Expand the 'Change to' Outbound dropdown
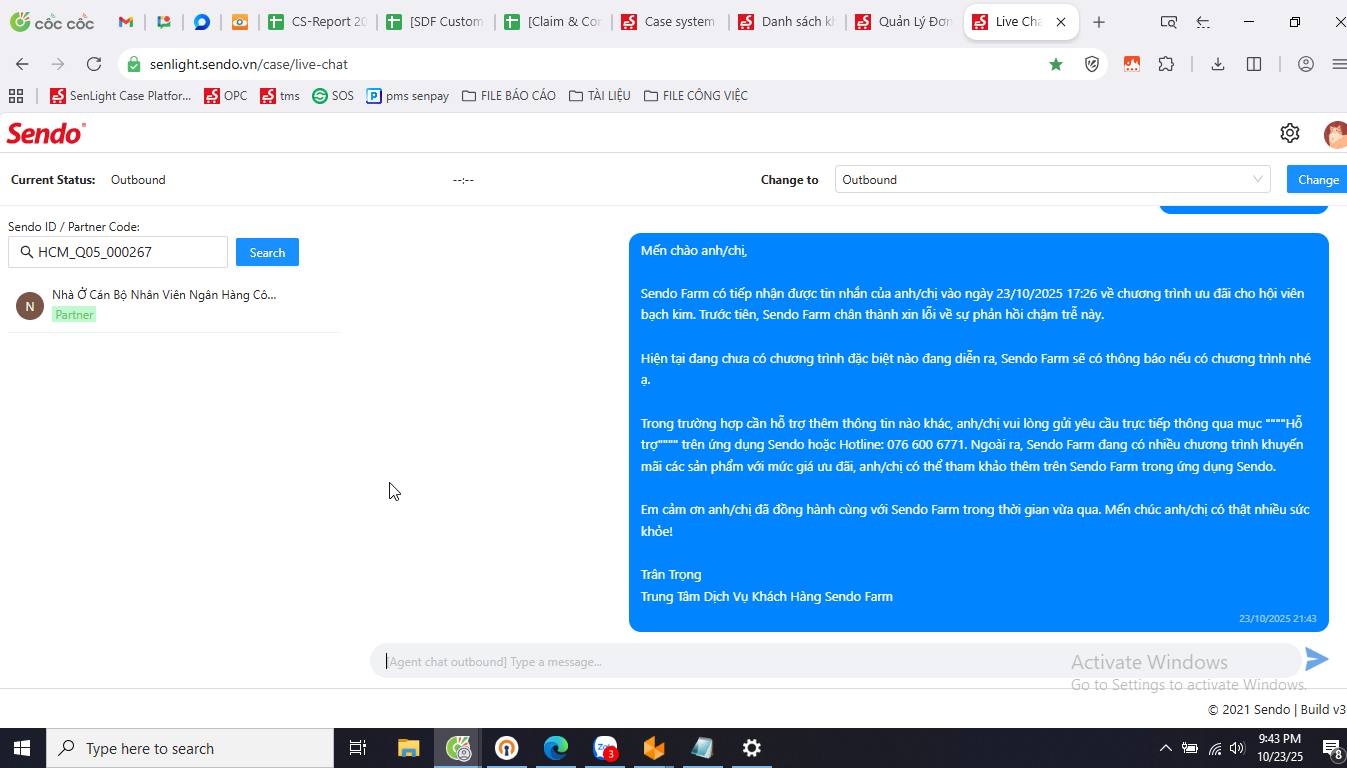This screenshot has height=768, width=1347. [1053, 180]
